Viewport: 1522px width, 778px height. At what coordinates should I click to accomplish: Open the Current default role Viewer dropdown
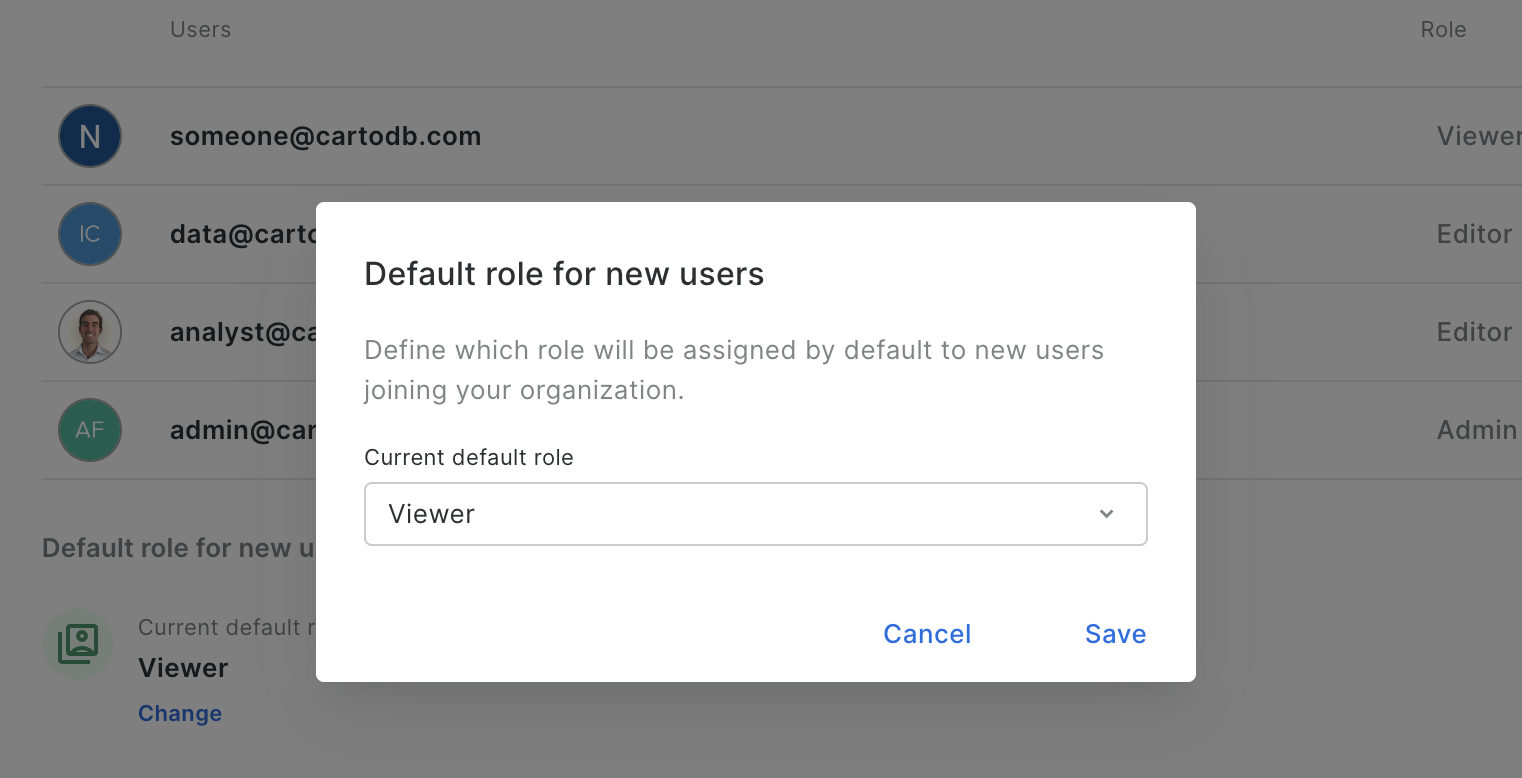755,514
